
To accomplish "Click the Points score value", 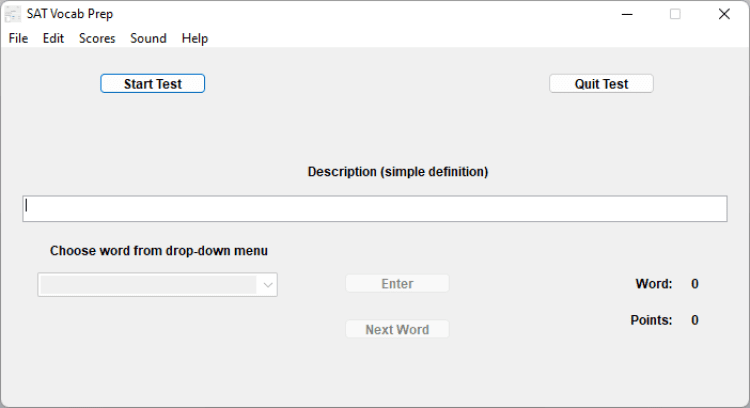I will click(694, 320).
